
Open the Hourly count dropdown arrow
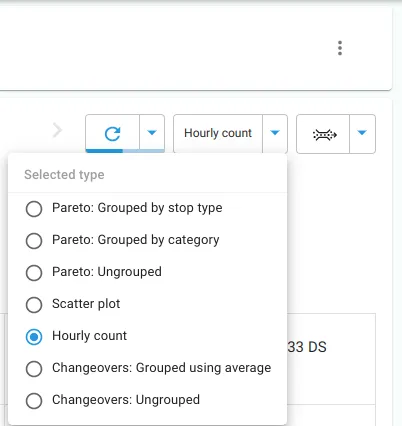tap(275, 133)
